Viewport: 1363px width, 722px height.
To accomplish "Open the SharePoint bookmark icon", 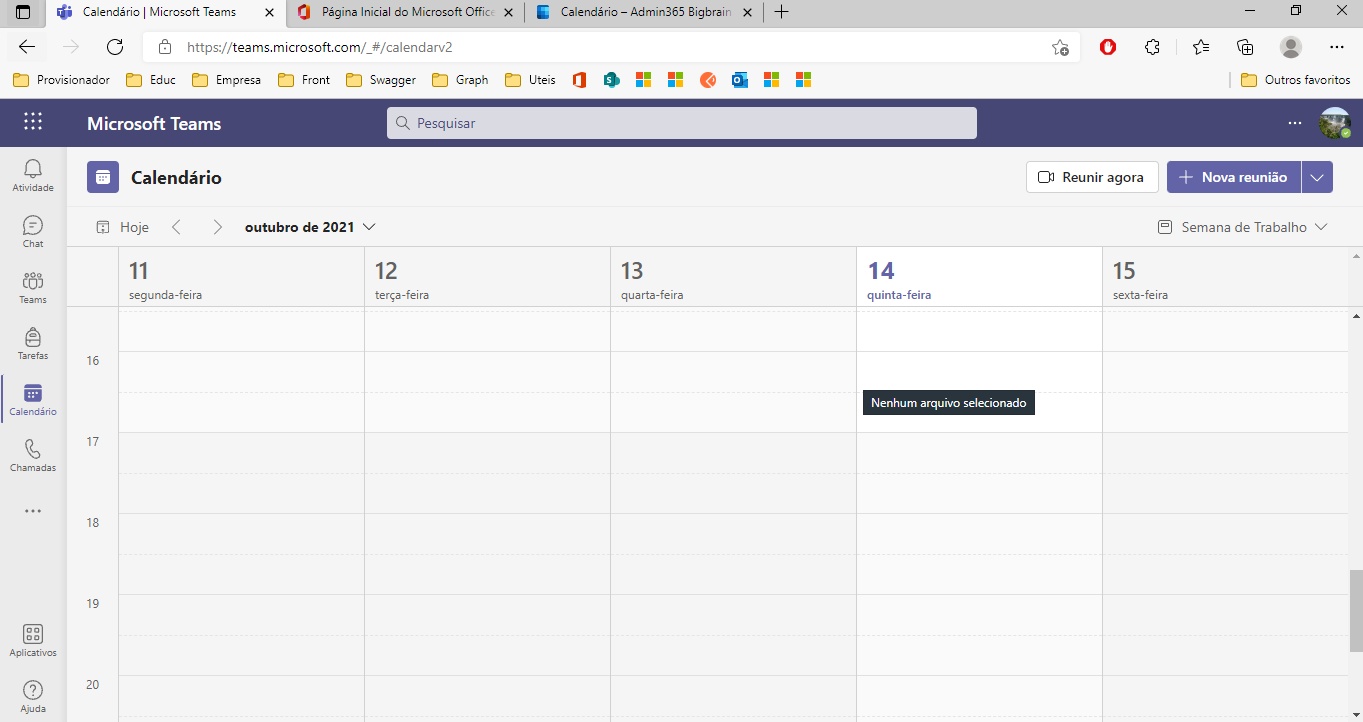I will point(612,80).
